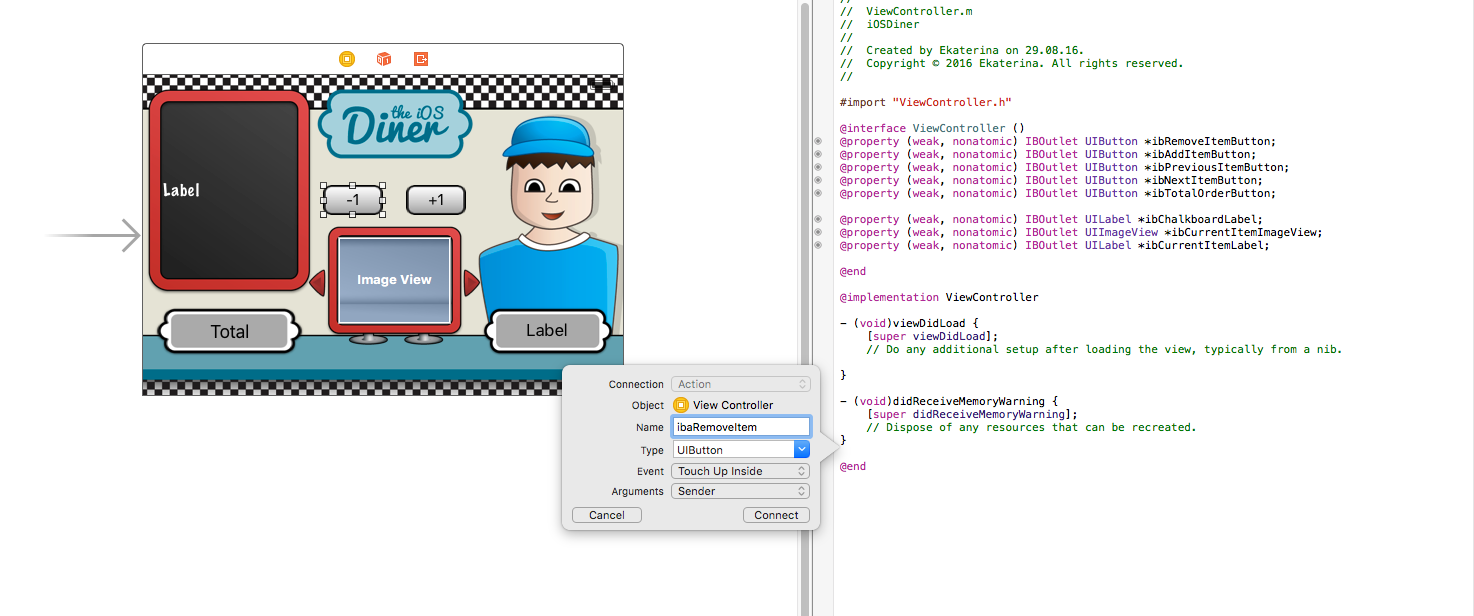Click the 'View Controller' object text in popover

click(733, 405)
